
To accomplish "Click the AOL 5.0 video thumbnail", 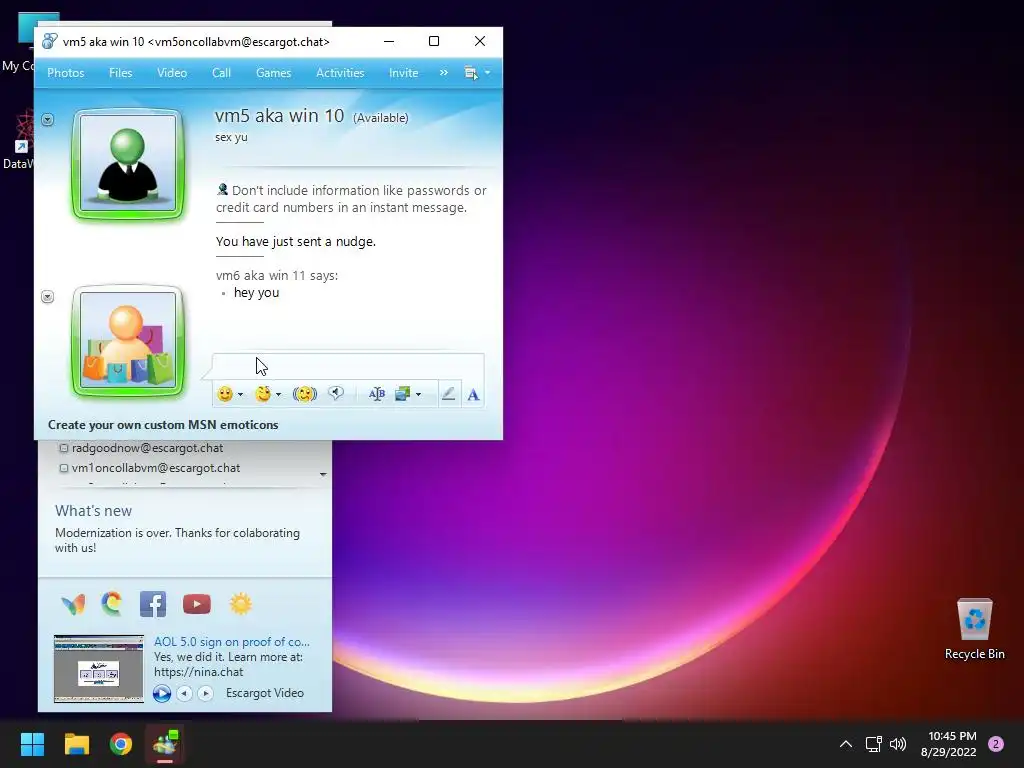I will (x=99, y=668).
